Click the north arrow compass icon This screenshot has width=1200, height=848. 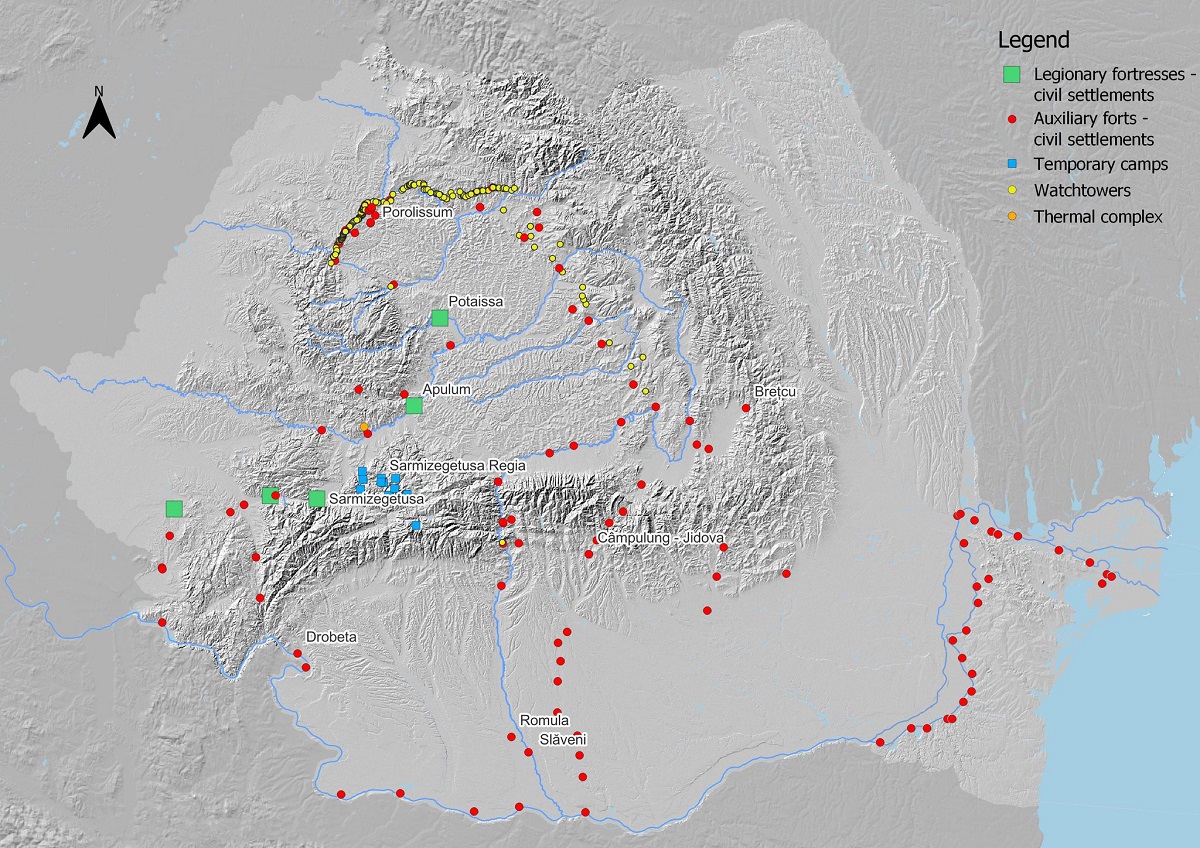click(99, 113)
